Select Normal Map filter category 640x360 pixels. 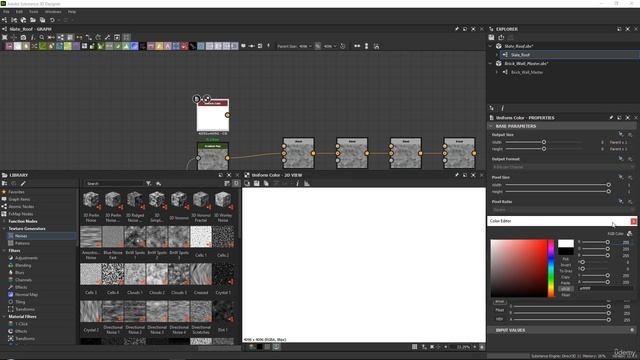point(26,294)
